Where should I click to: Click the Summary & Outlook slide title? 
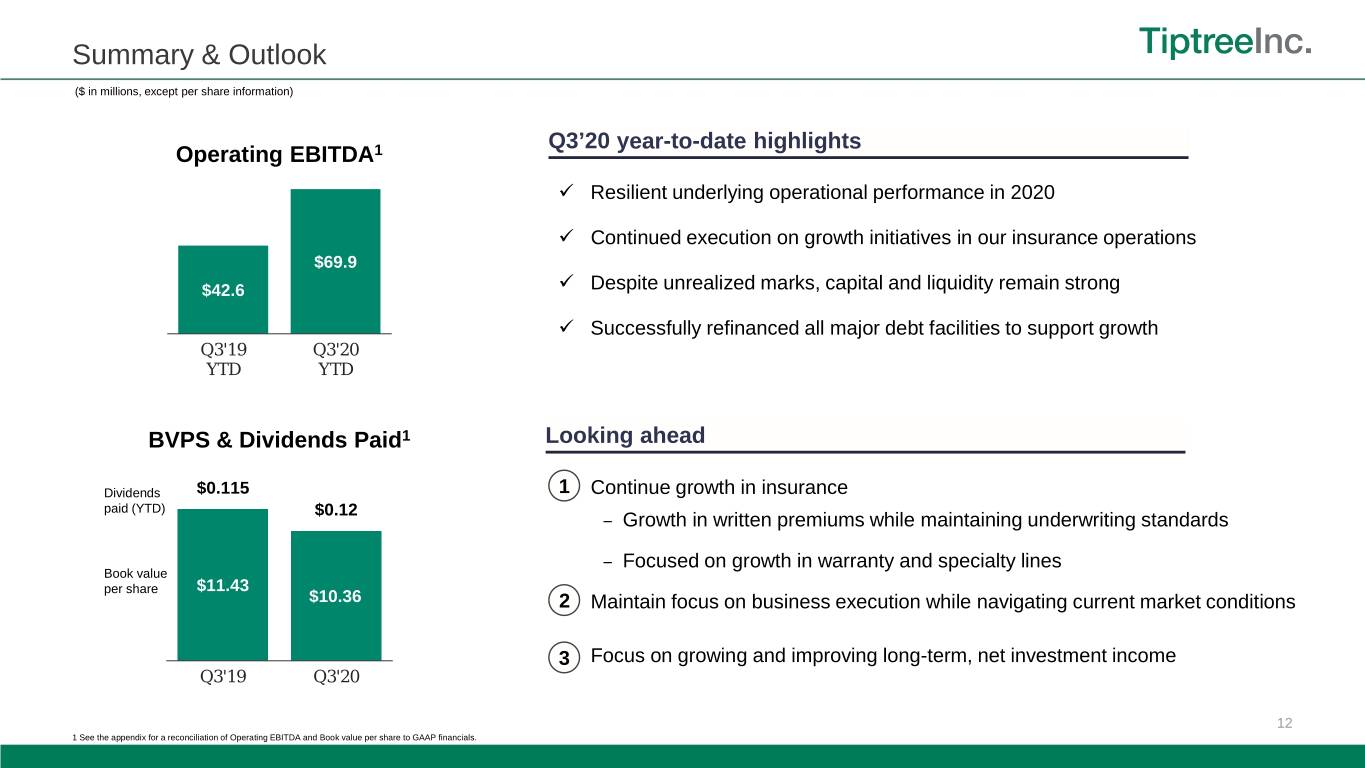pos(200,55)
